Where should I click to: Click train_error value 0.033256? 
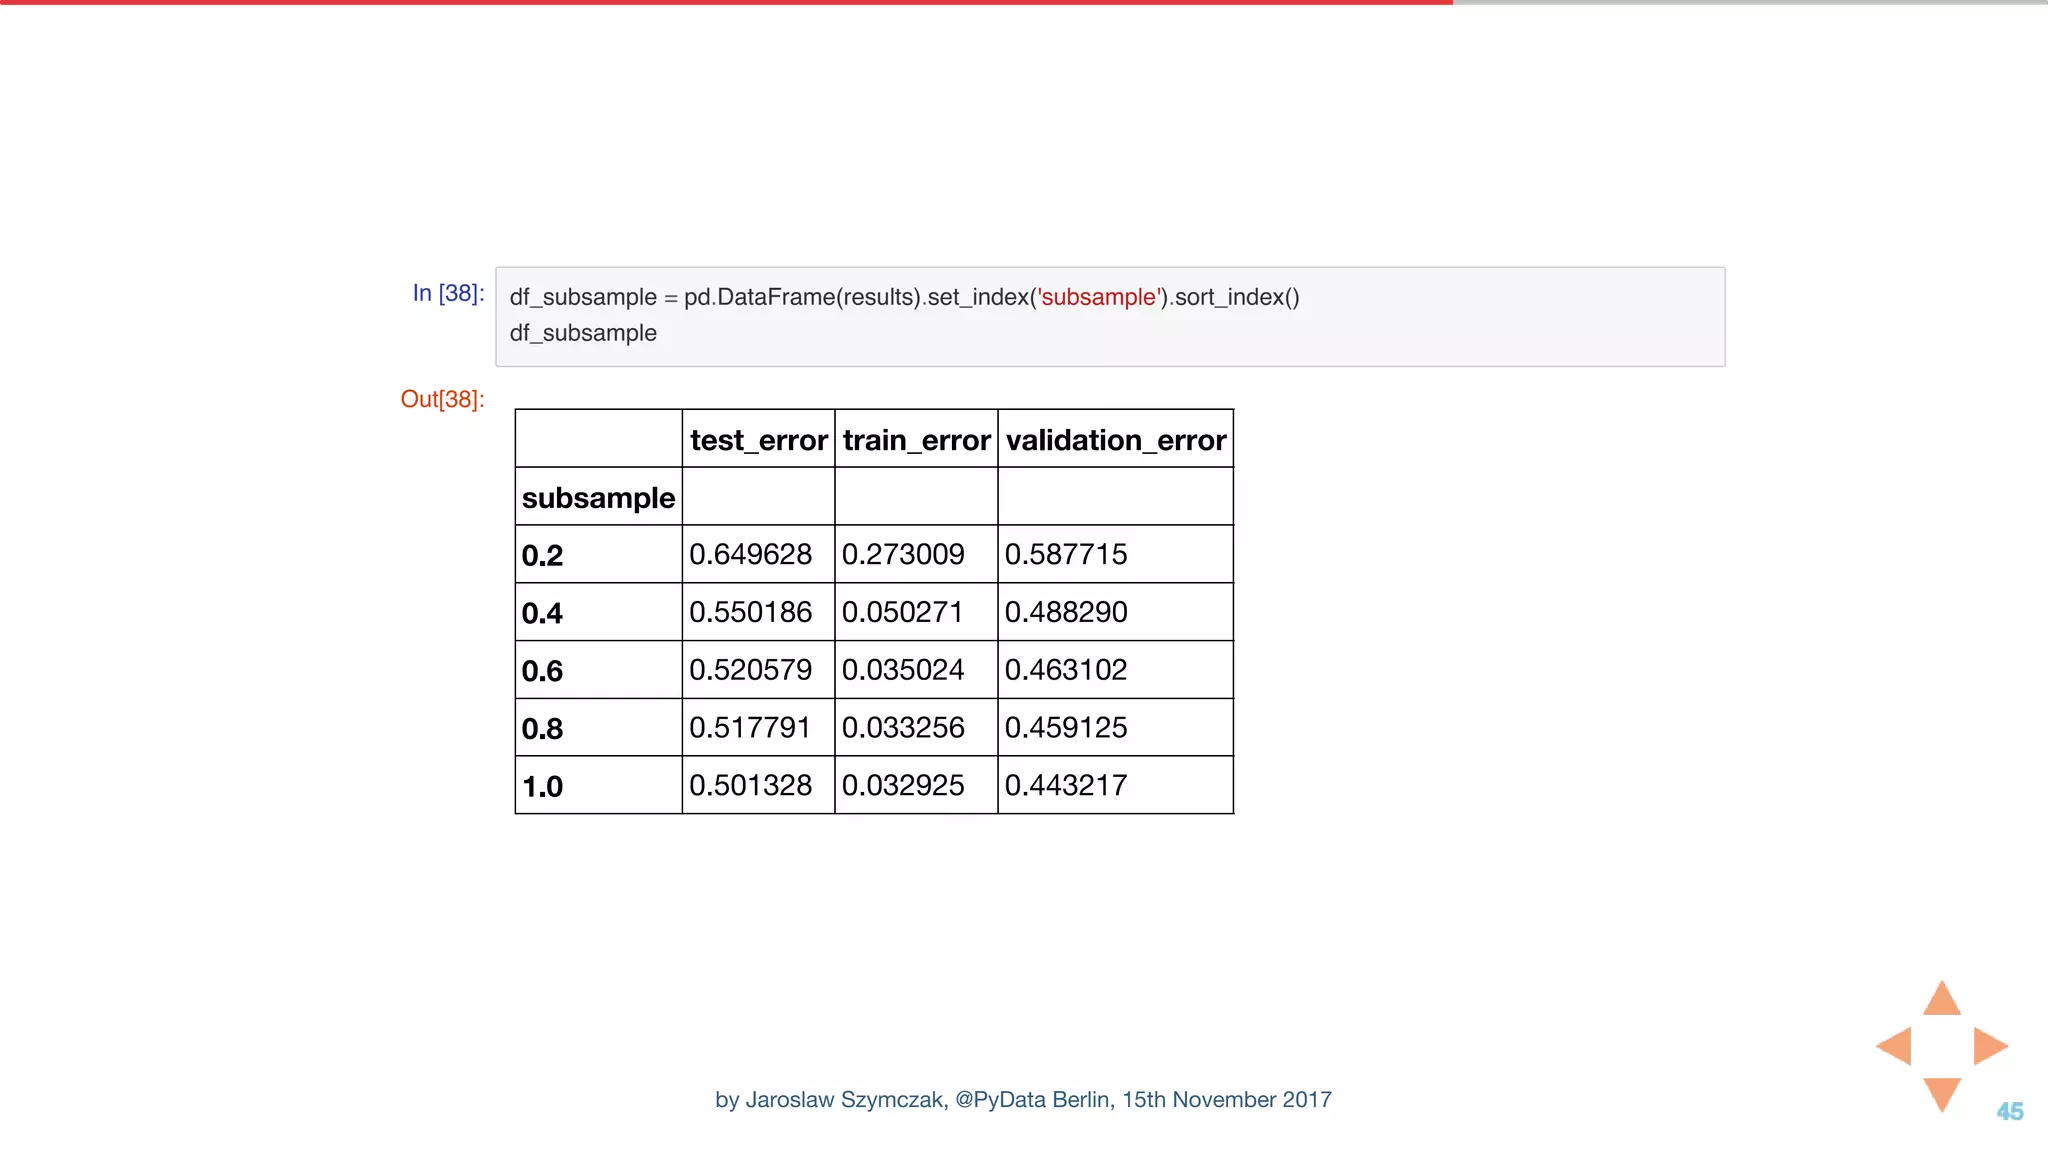pyautogui.click(x=903, y=728)
